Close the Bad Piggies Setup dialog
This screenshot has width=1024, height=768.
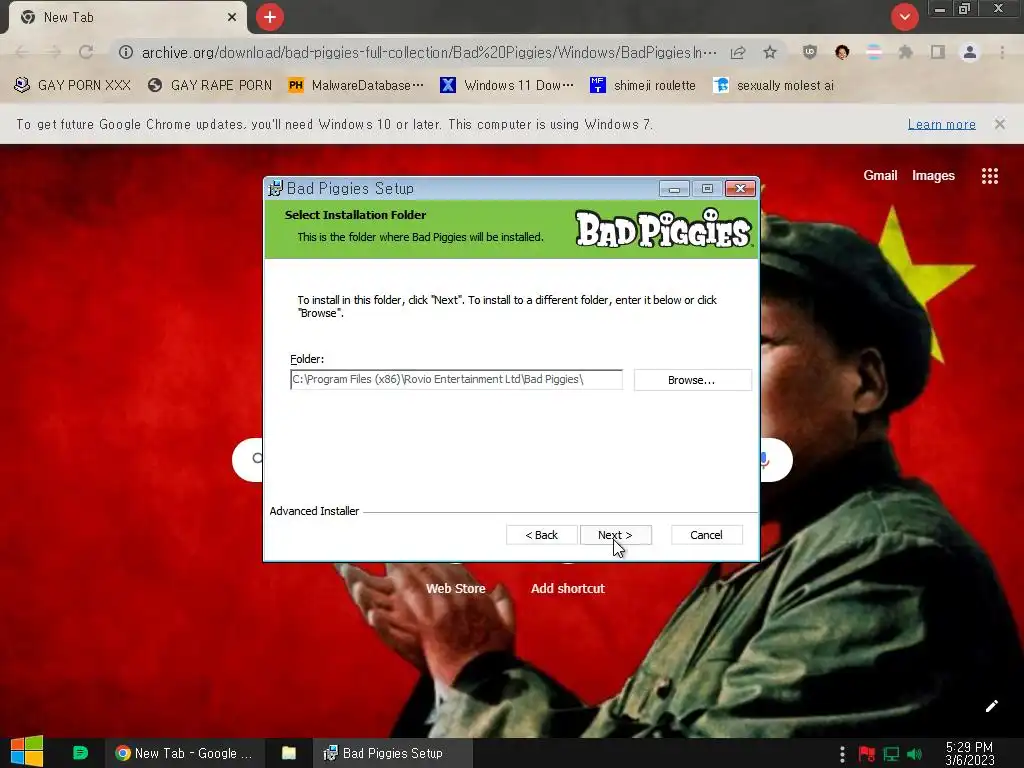[x=740, y=189]
